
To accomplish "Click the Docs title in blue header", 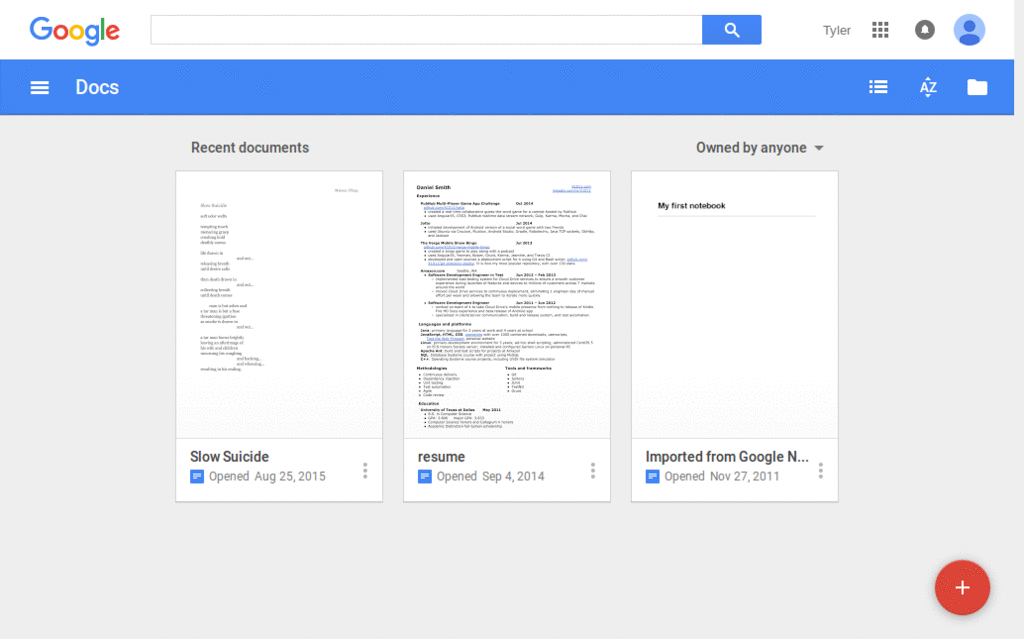I will tap(97, 87).
